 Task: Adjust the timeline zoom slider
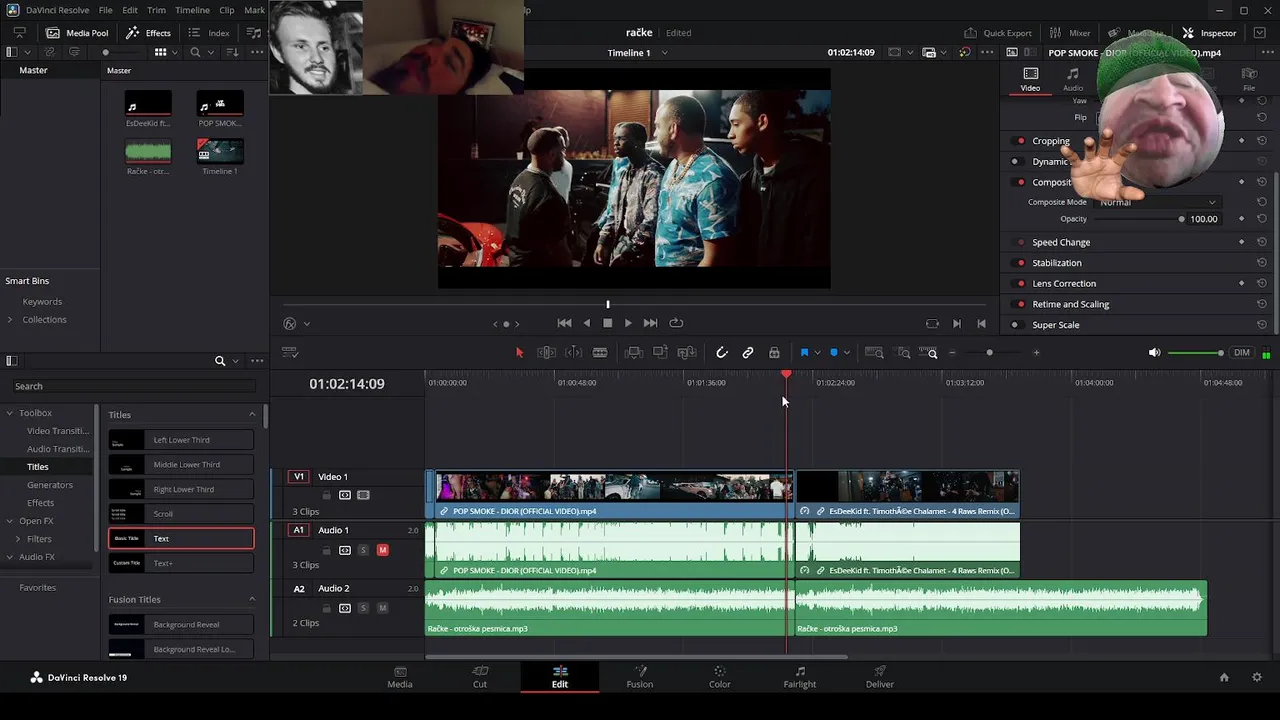(x=990, y=353)
